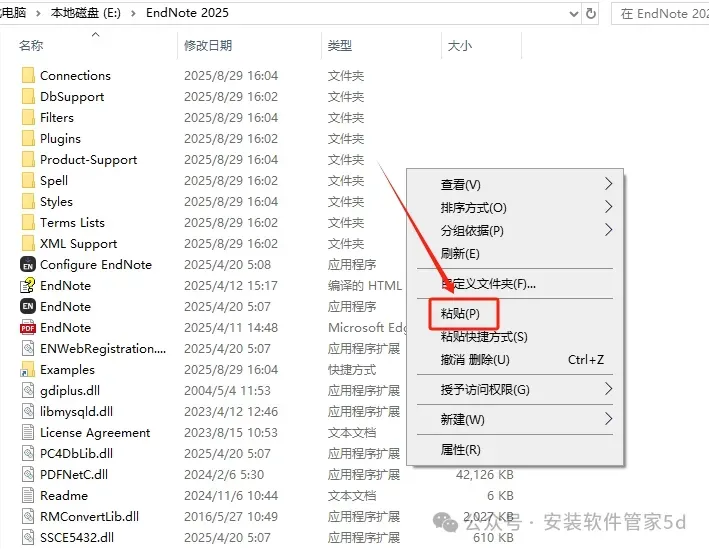Click the Examples shortcut icon

[28, 369]
